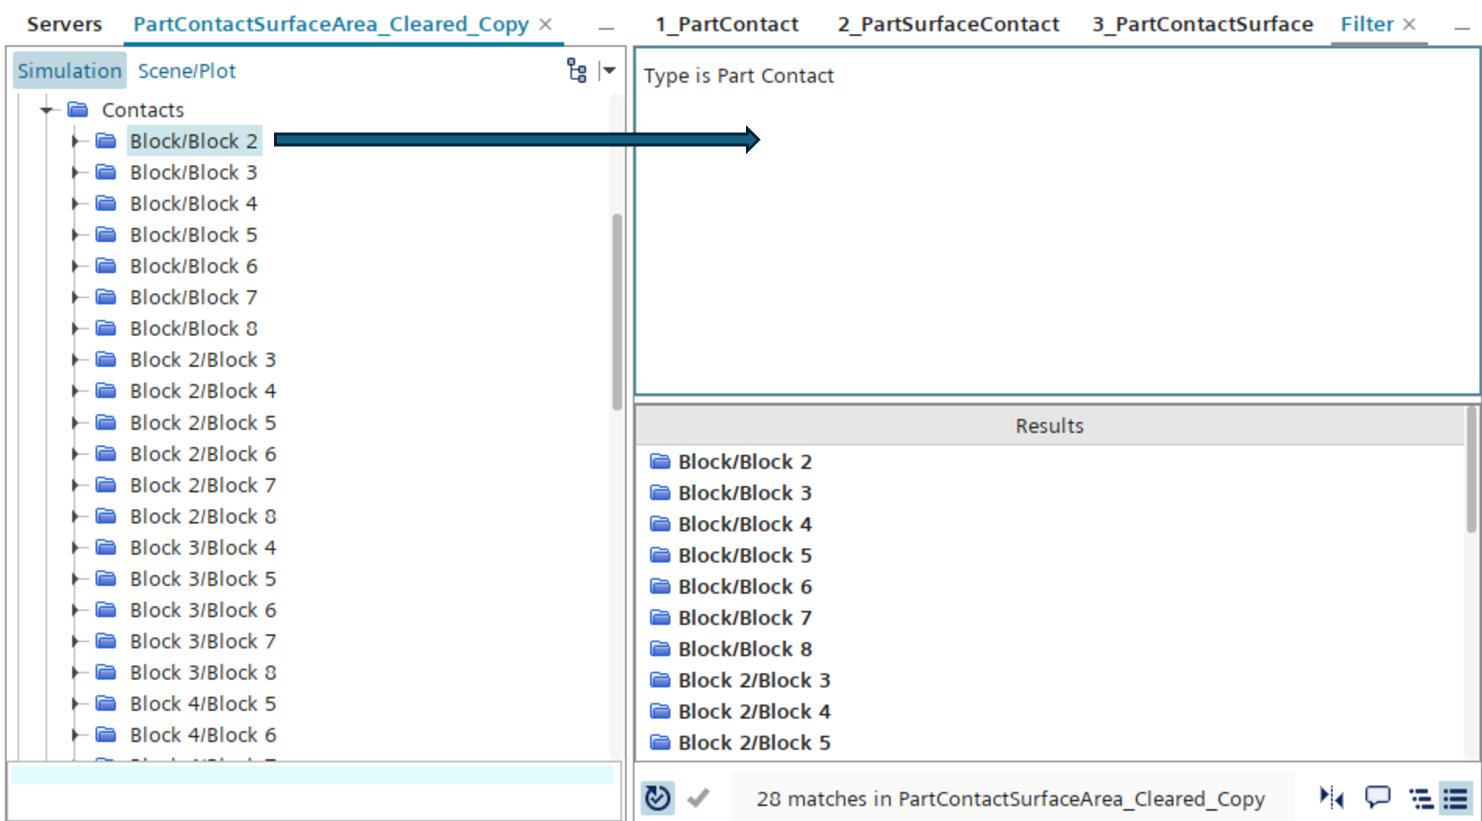This screenshot has width=1482, height=821.
Task: Expand the Block 2/Block 8 tree node
Action: [76, 516]
